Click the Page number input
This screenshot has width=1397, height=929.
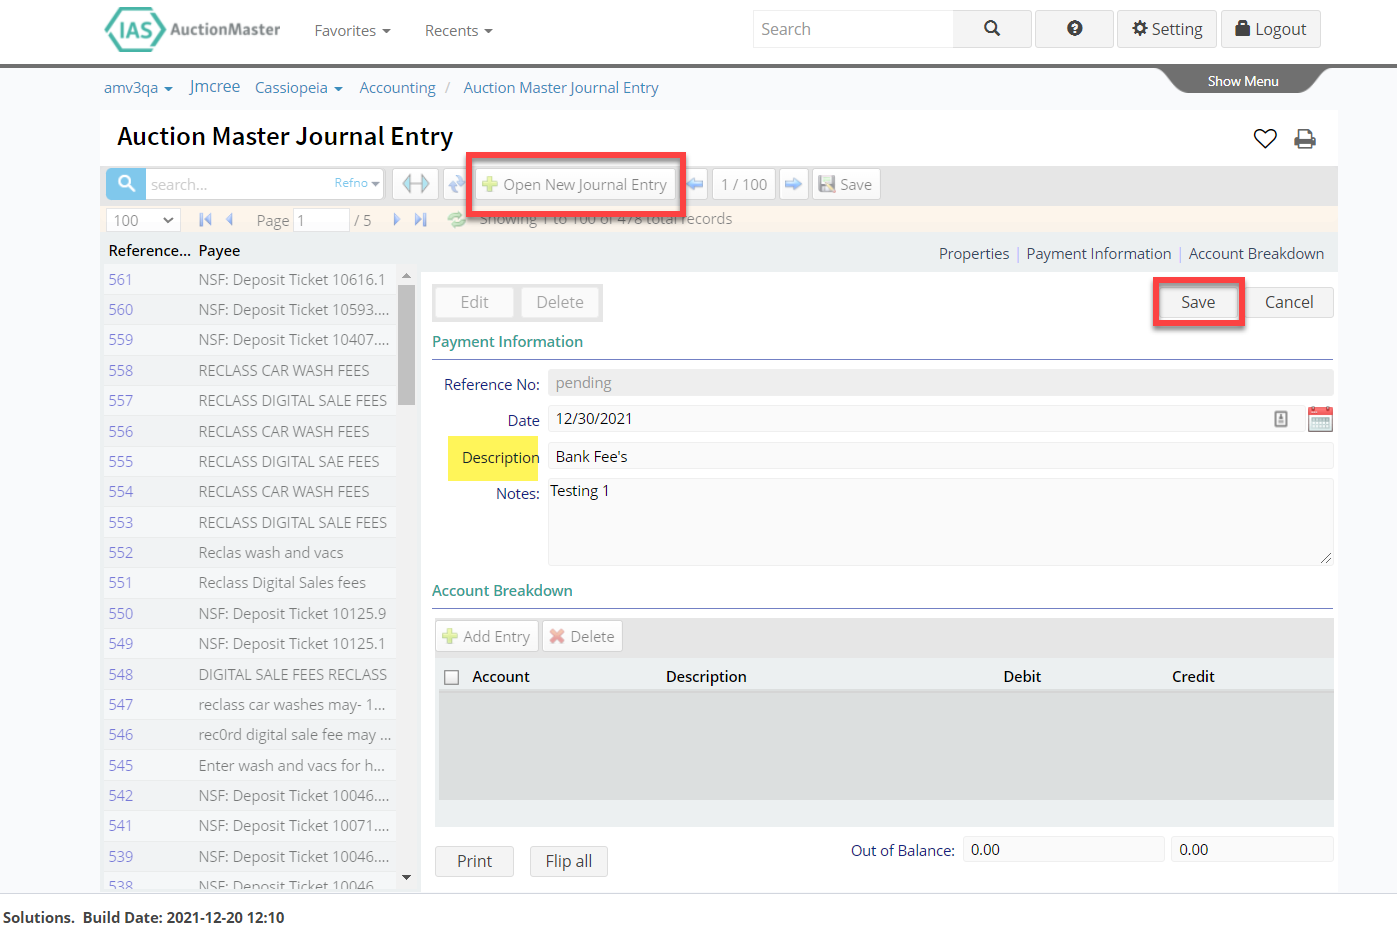321,220
